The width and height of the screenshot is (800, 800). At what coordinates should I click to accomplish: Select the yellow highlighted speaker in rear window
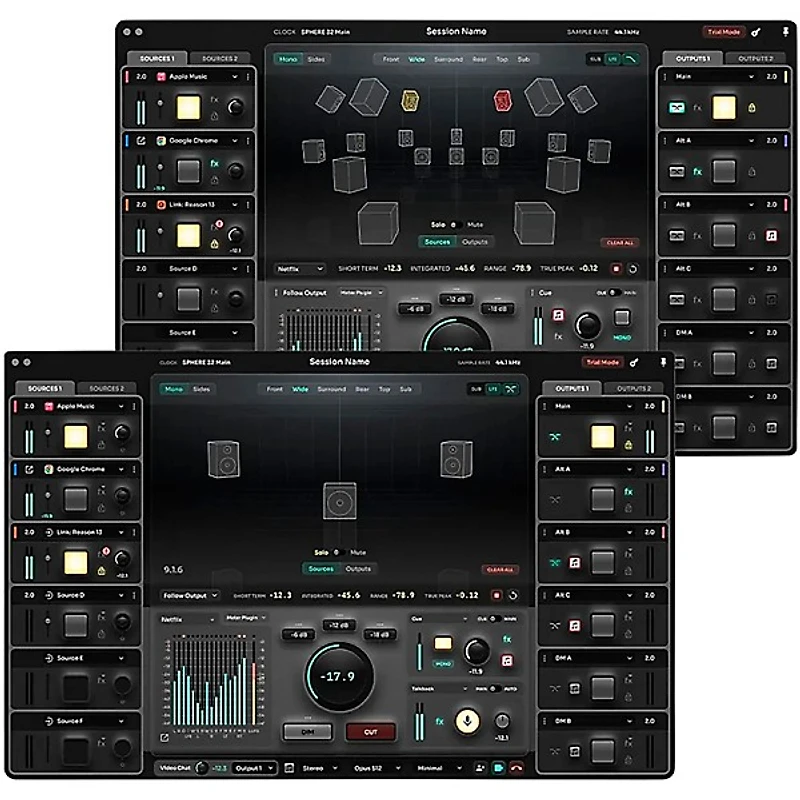tap(409, 98)
